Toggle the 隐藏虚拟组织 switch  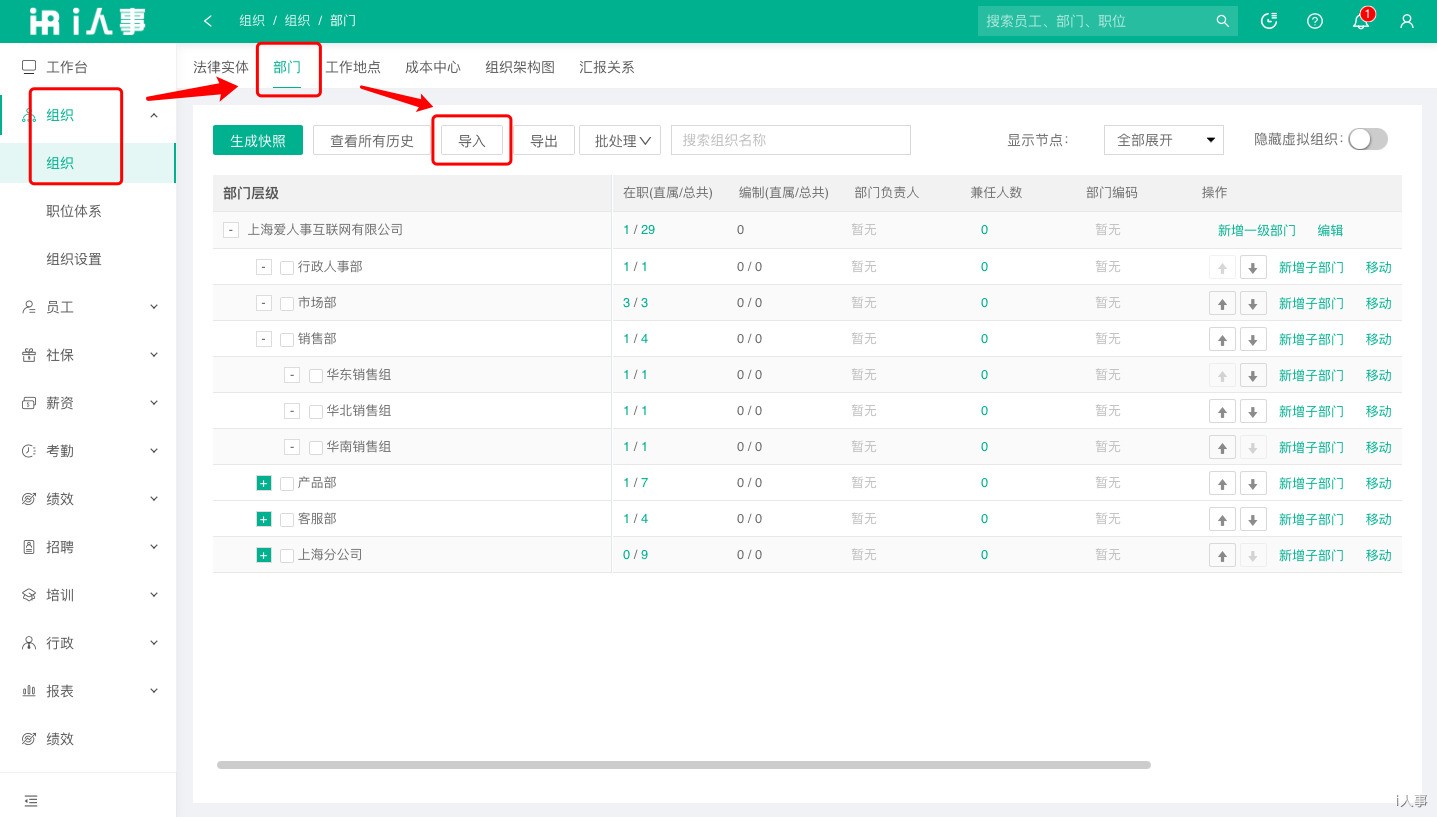[1368, 139]
